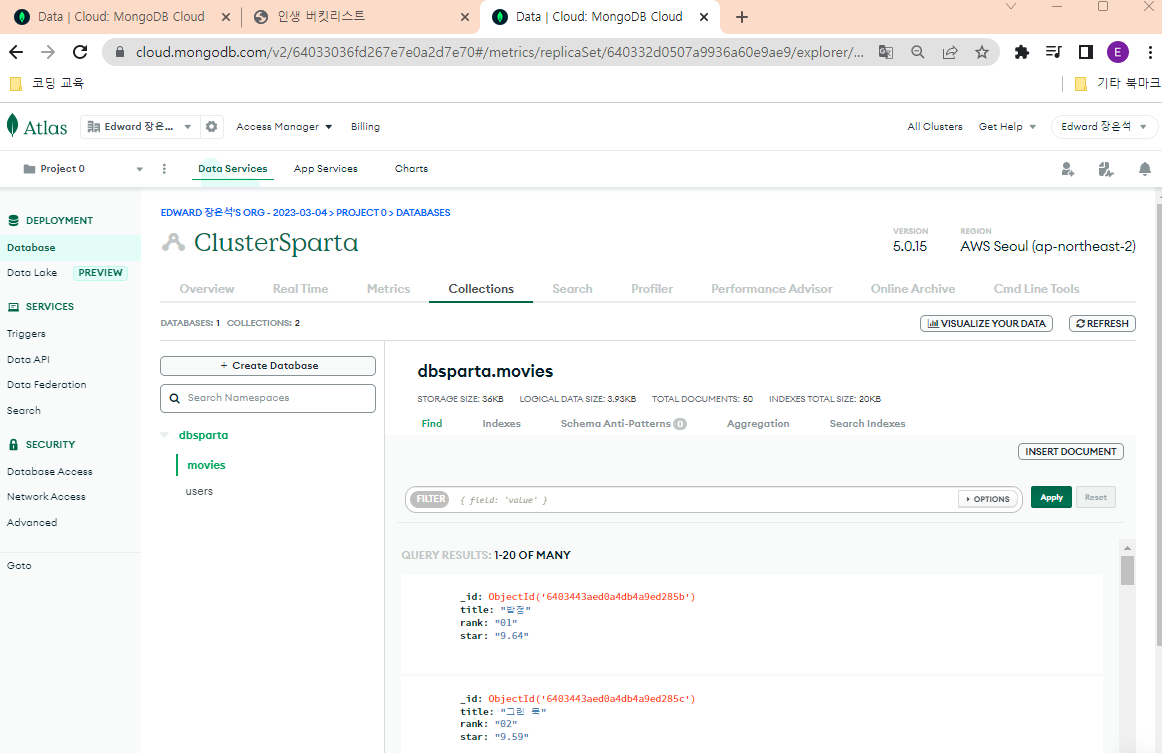Click site lock icon in address bar
This screenshot has width=1162, height=753.
click(x=120, y=52)
